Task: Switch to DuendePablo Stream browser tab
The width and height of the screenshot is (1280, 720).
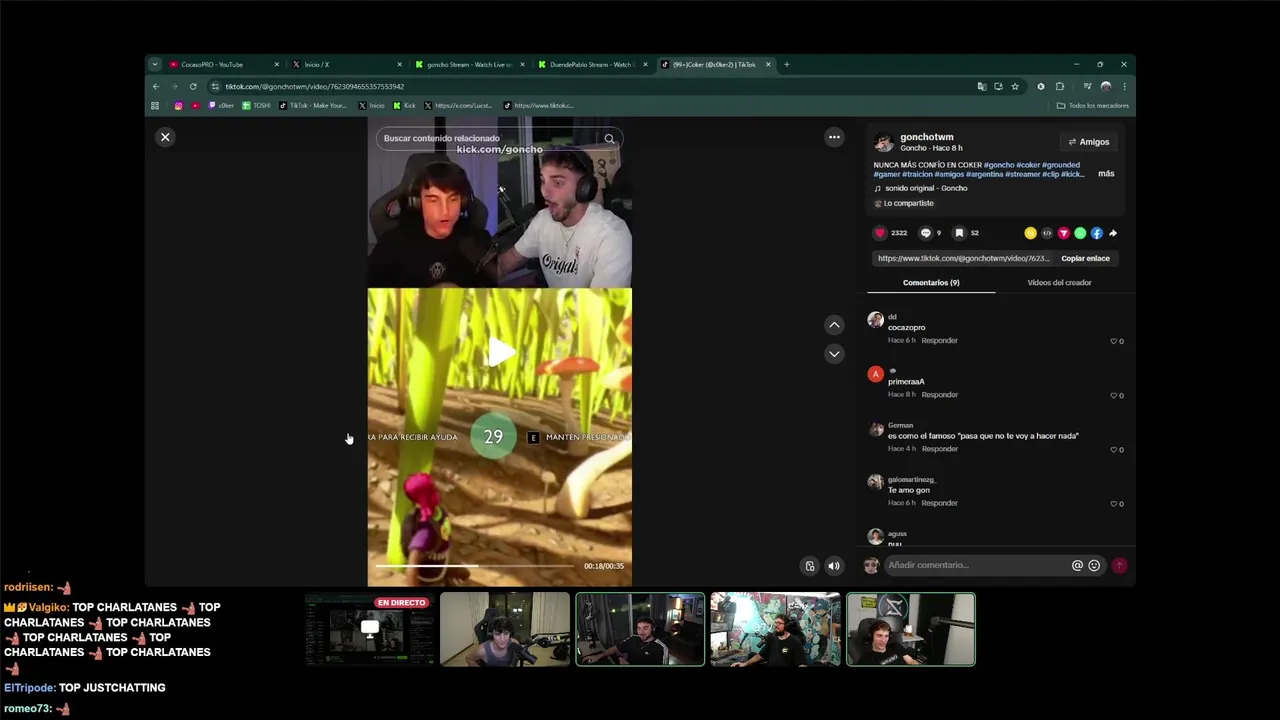Action: pos(590,65)
